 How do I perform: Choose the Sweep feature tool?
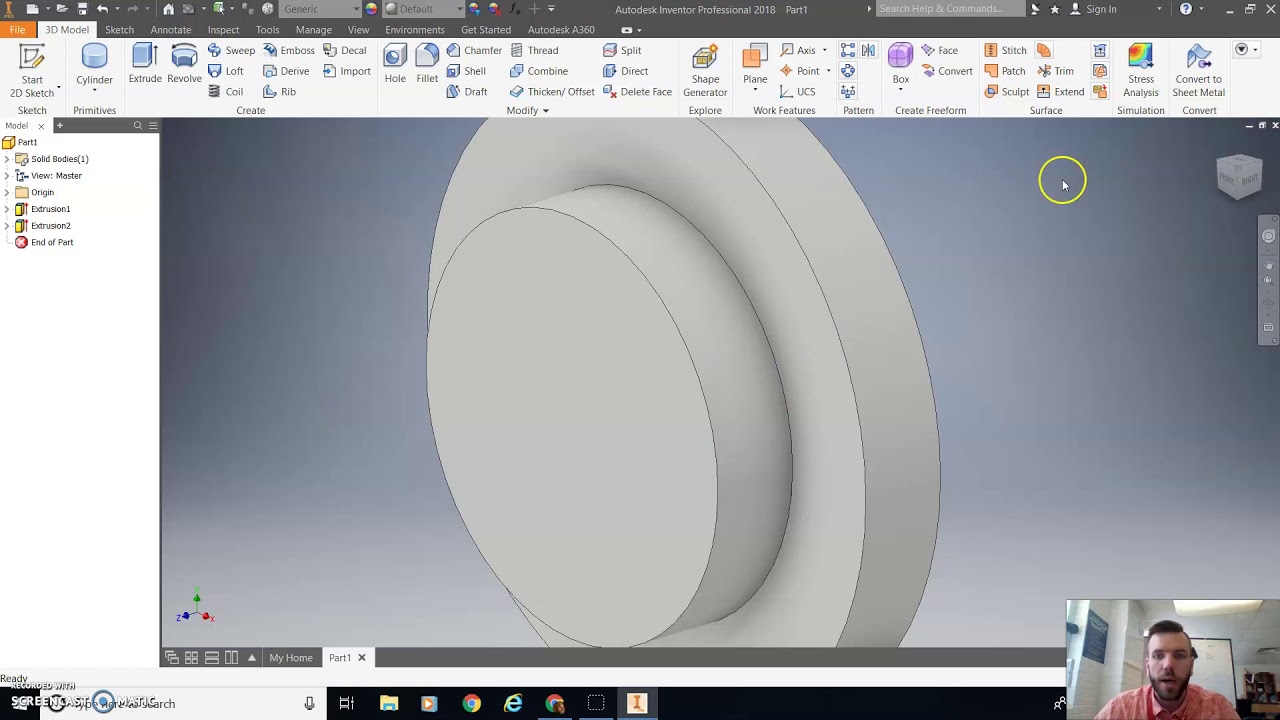(x=231, y=50)
